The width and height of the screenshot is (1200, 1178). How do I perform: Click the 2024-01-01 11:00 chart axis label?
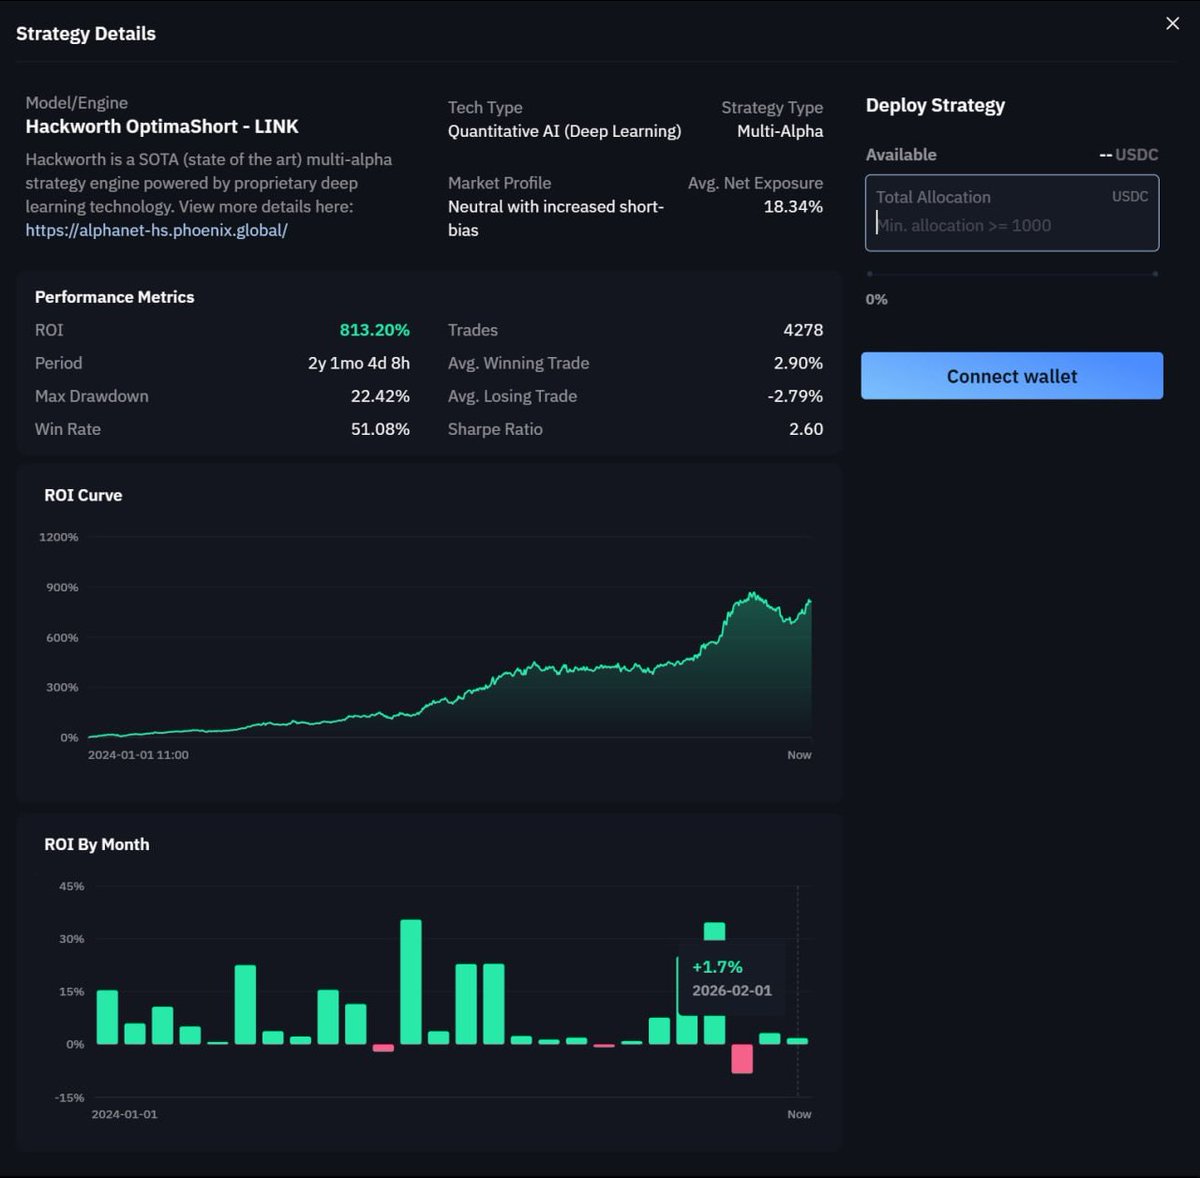point(138,755)
